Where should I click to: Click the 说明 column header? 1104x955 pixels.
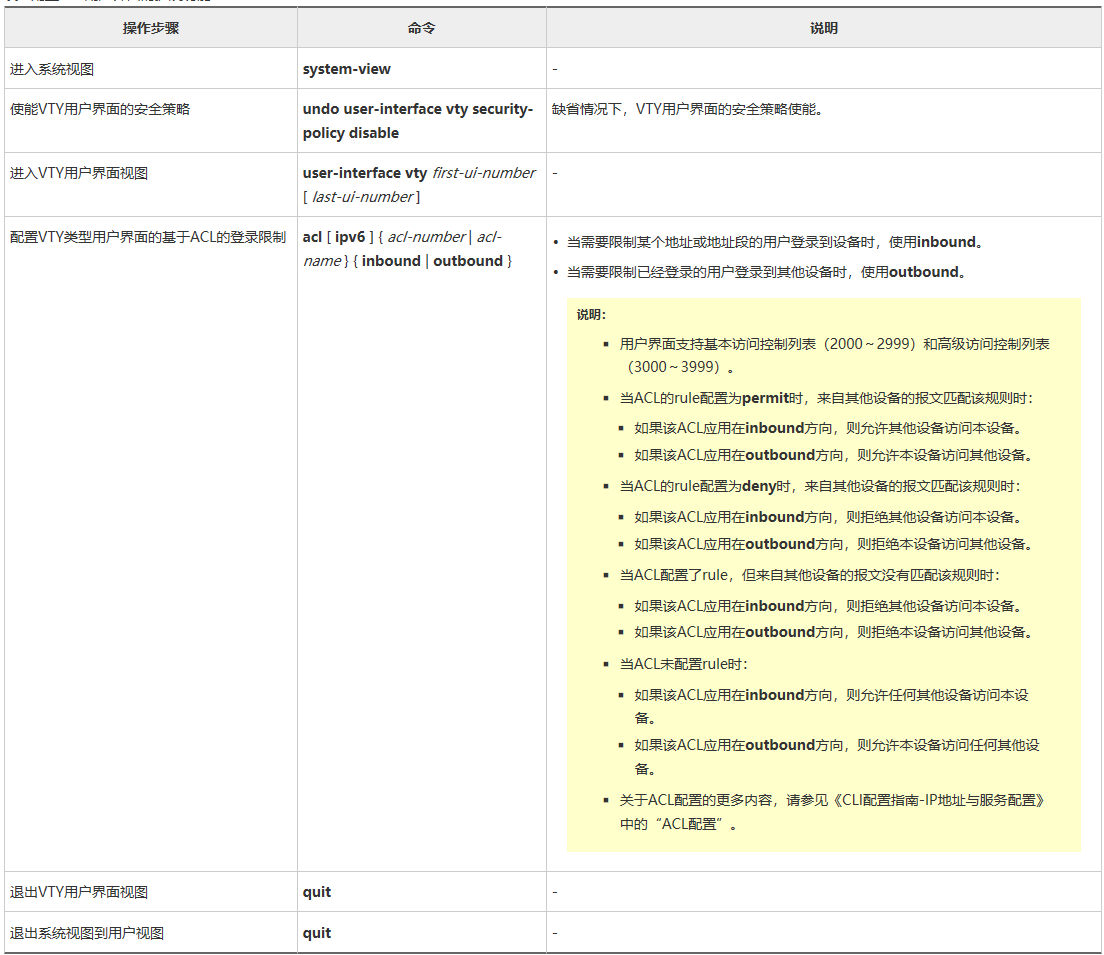(x=823, y=28)
